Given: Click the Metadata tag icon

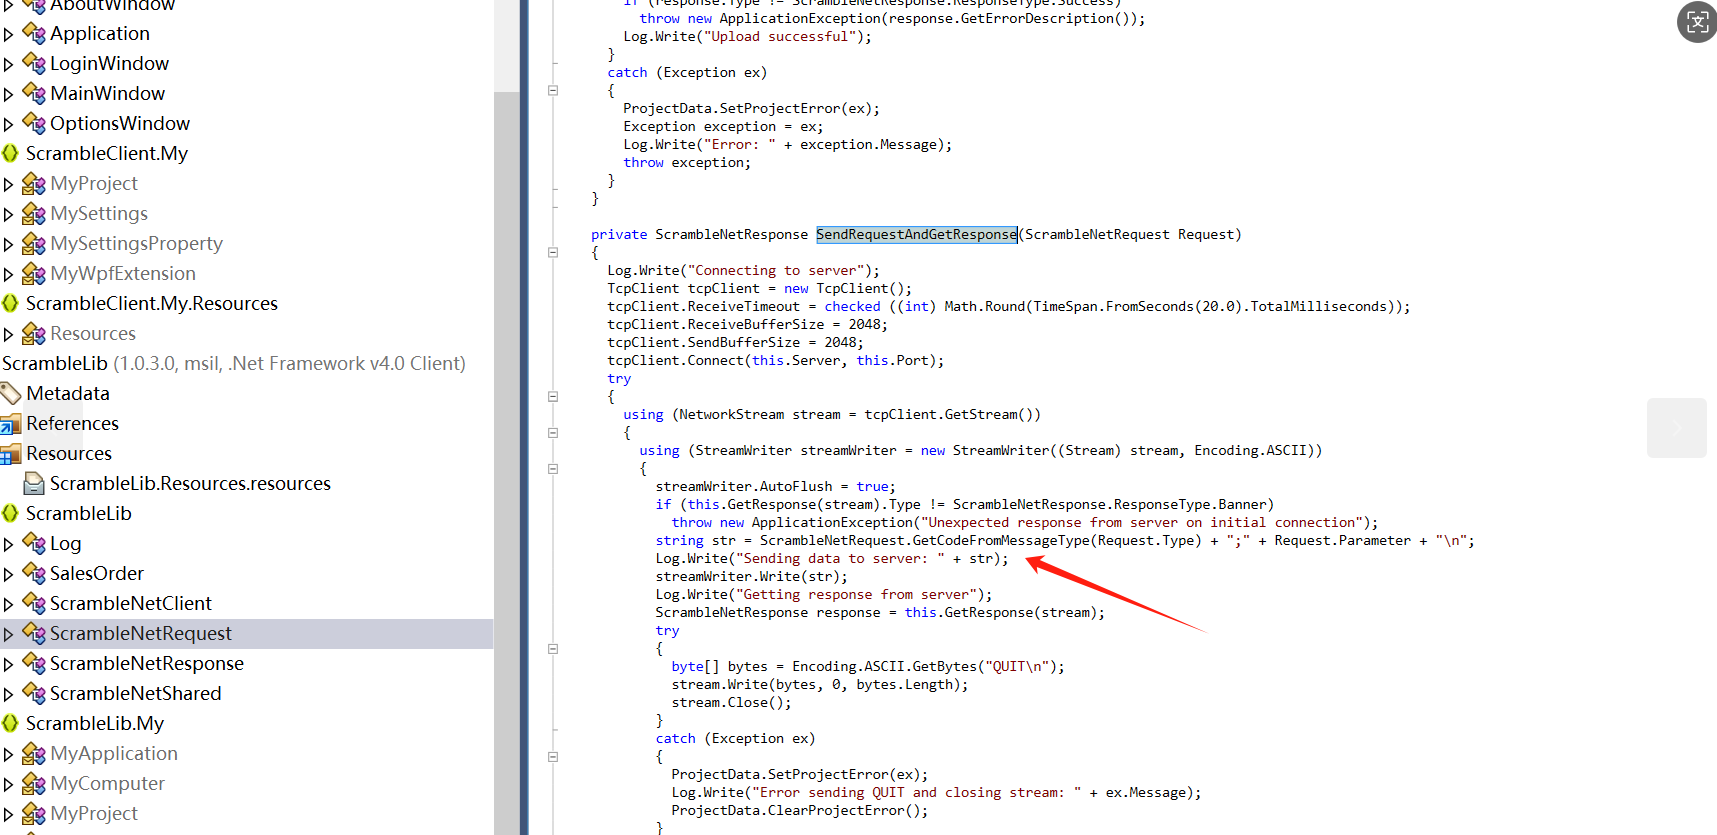Looking at the screenshot, I should coord(11,394).
